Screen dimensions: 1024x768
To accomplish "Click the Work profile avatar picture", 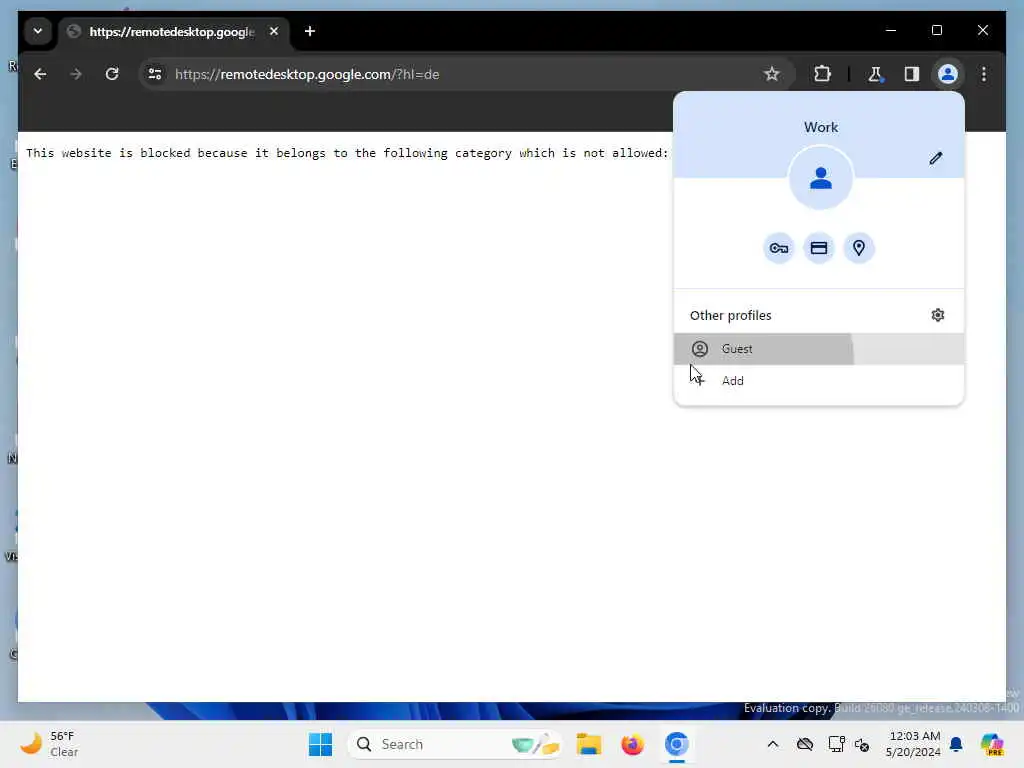I will [821, 178].
